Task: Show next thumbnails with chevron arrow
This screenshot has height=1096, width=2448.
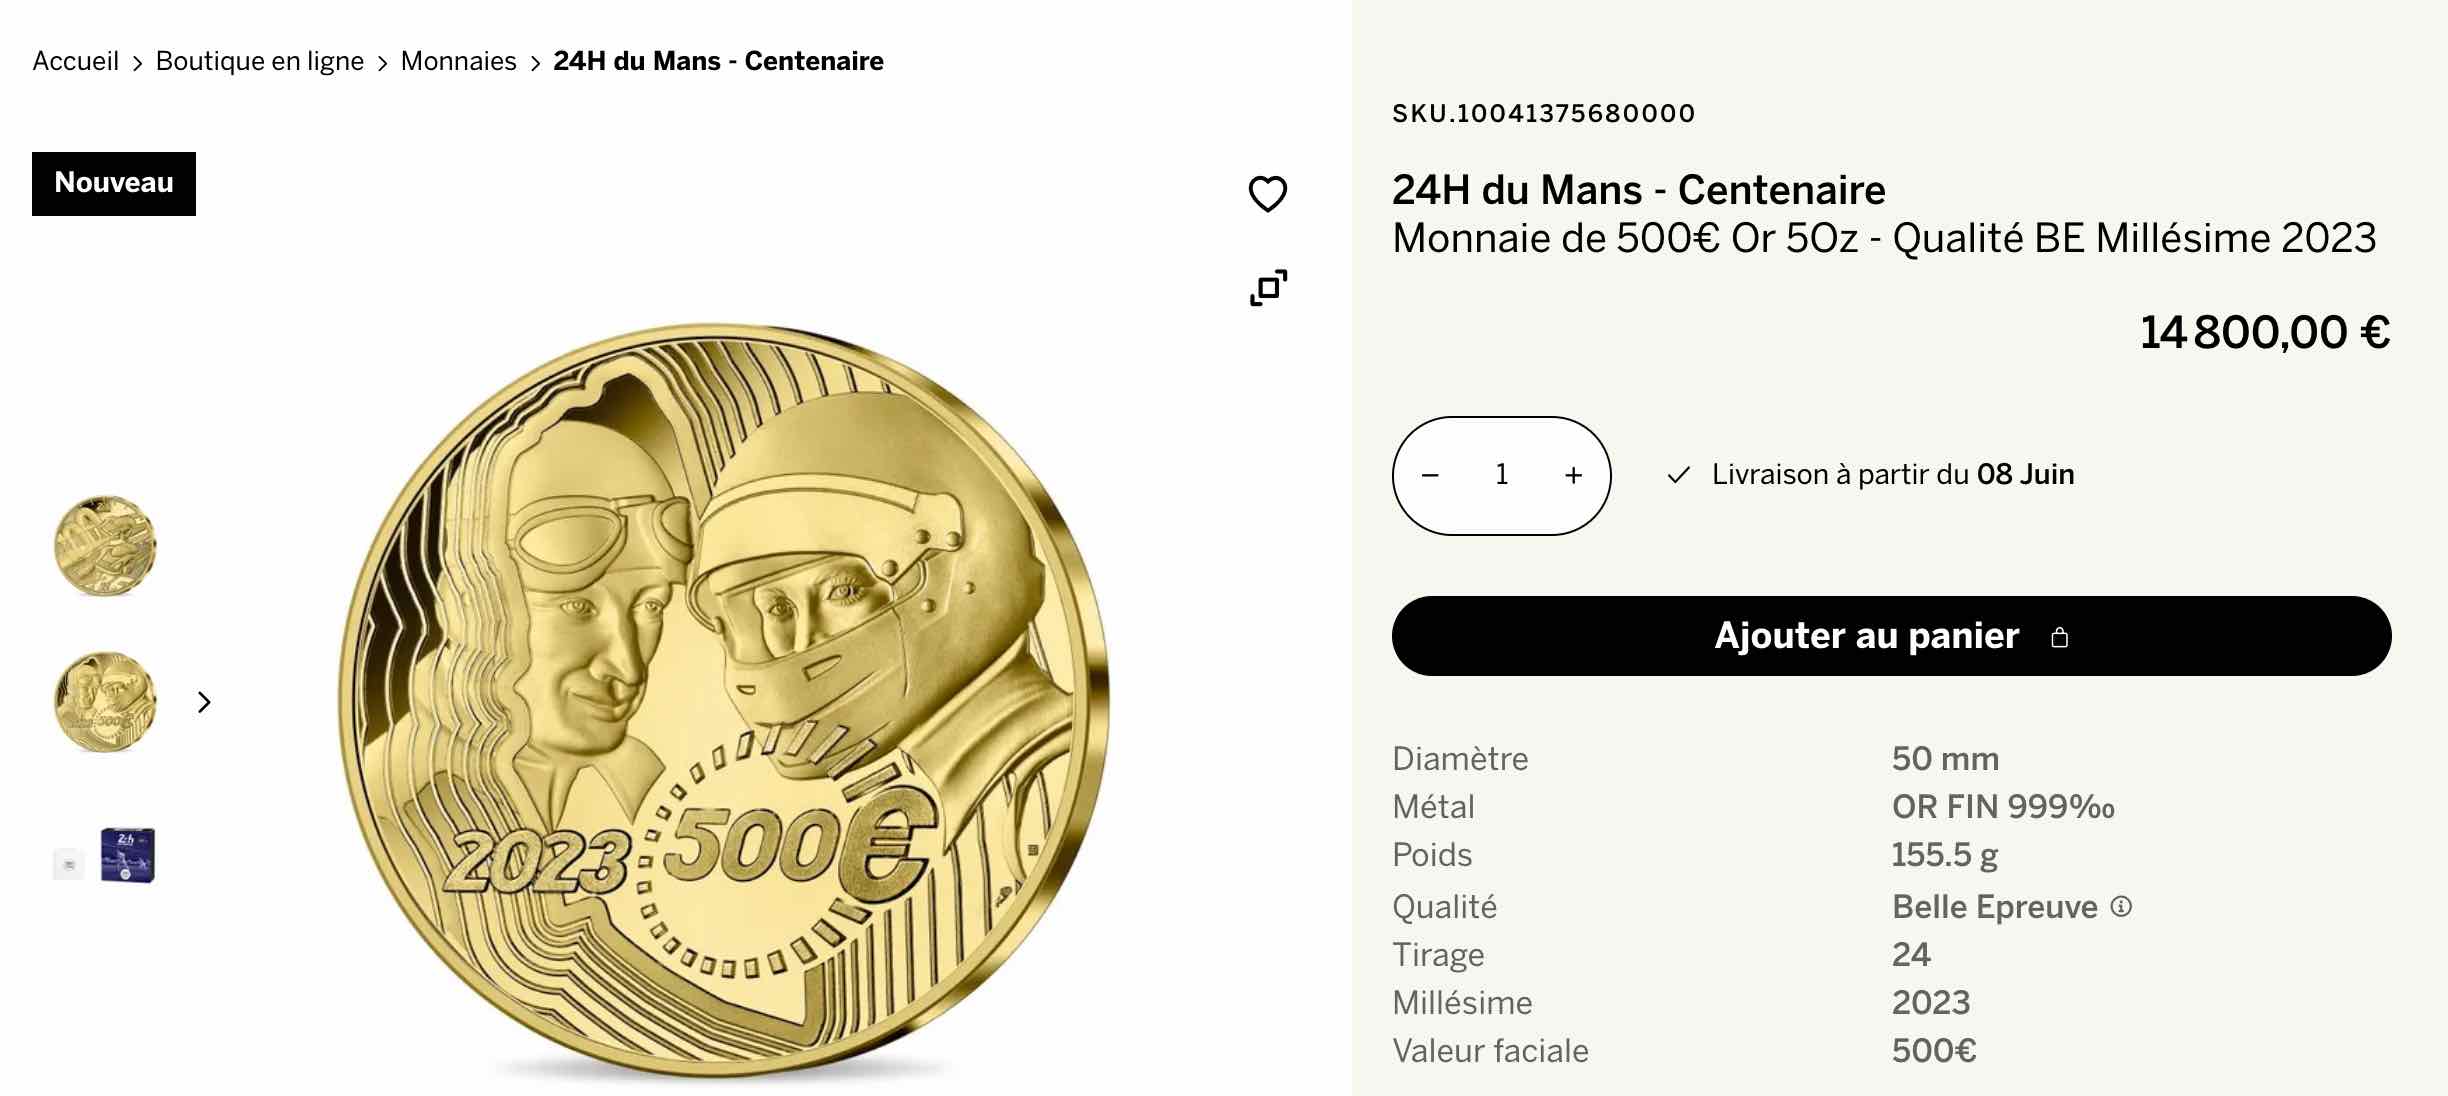Action: [204, 702]
